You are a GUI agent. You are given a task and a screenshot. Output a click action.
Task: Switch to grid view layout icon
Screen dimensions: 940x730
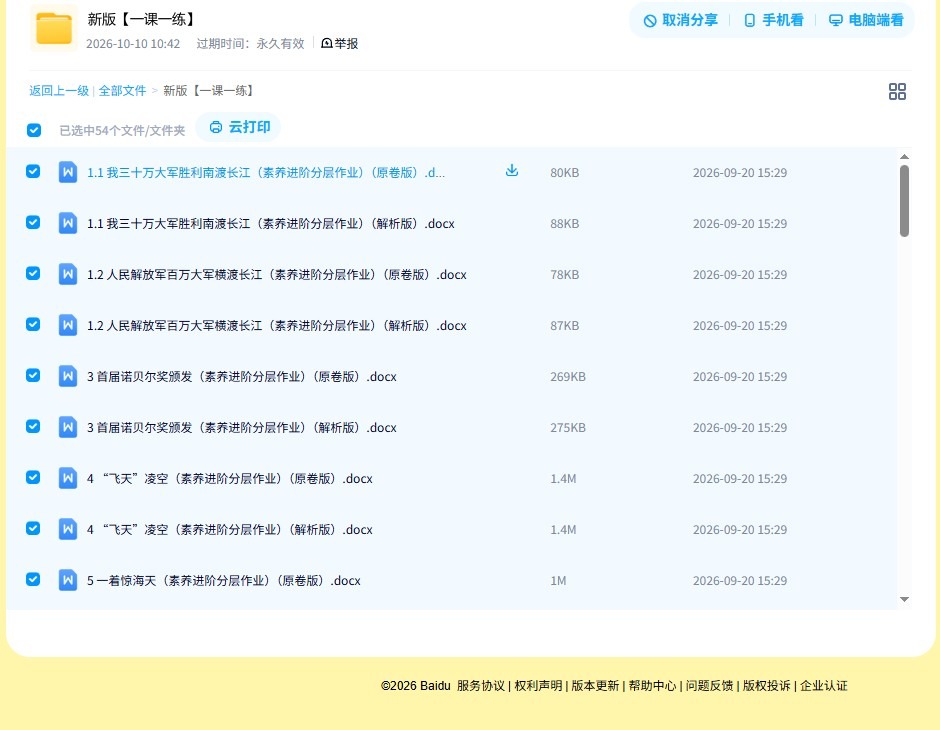coord(897,91)
